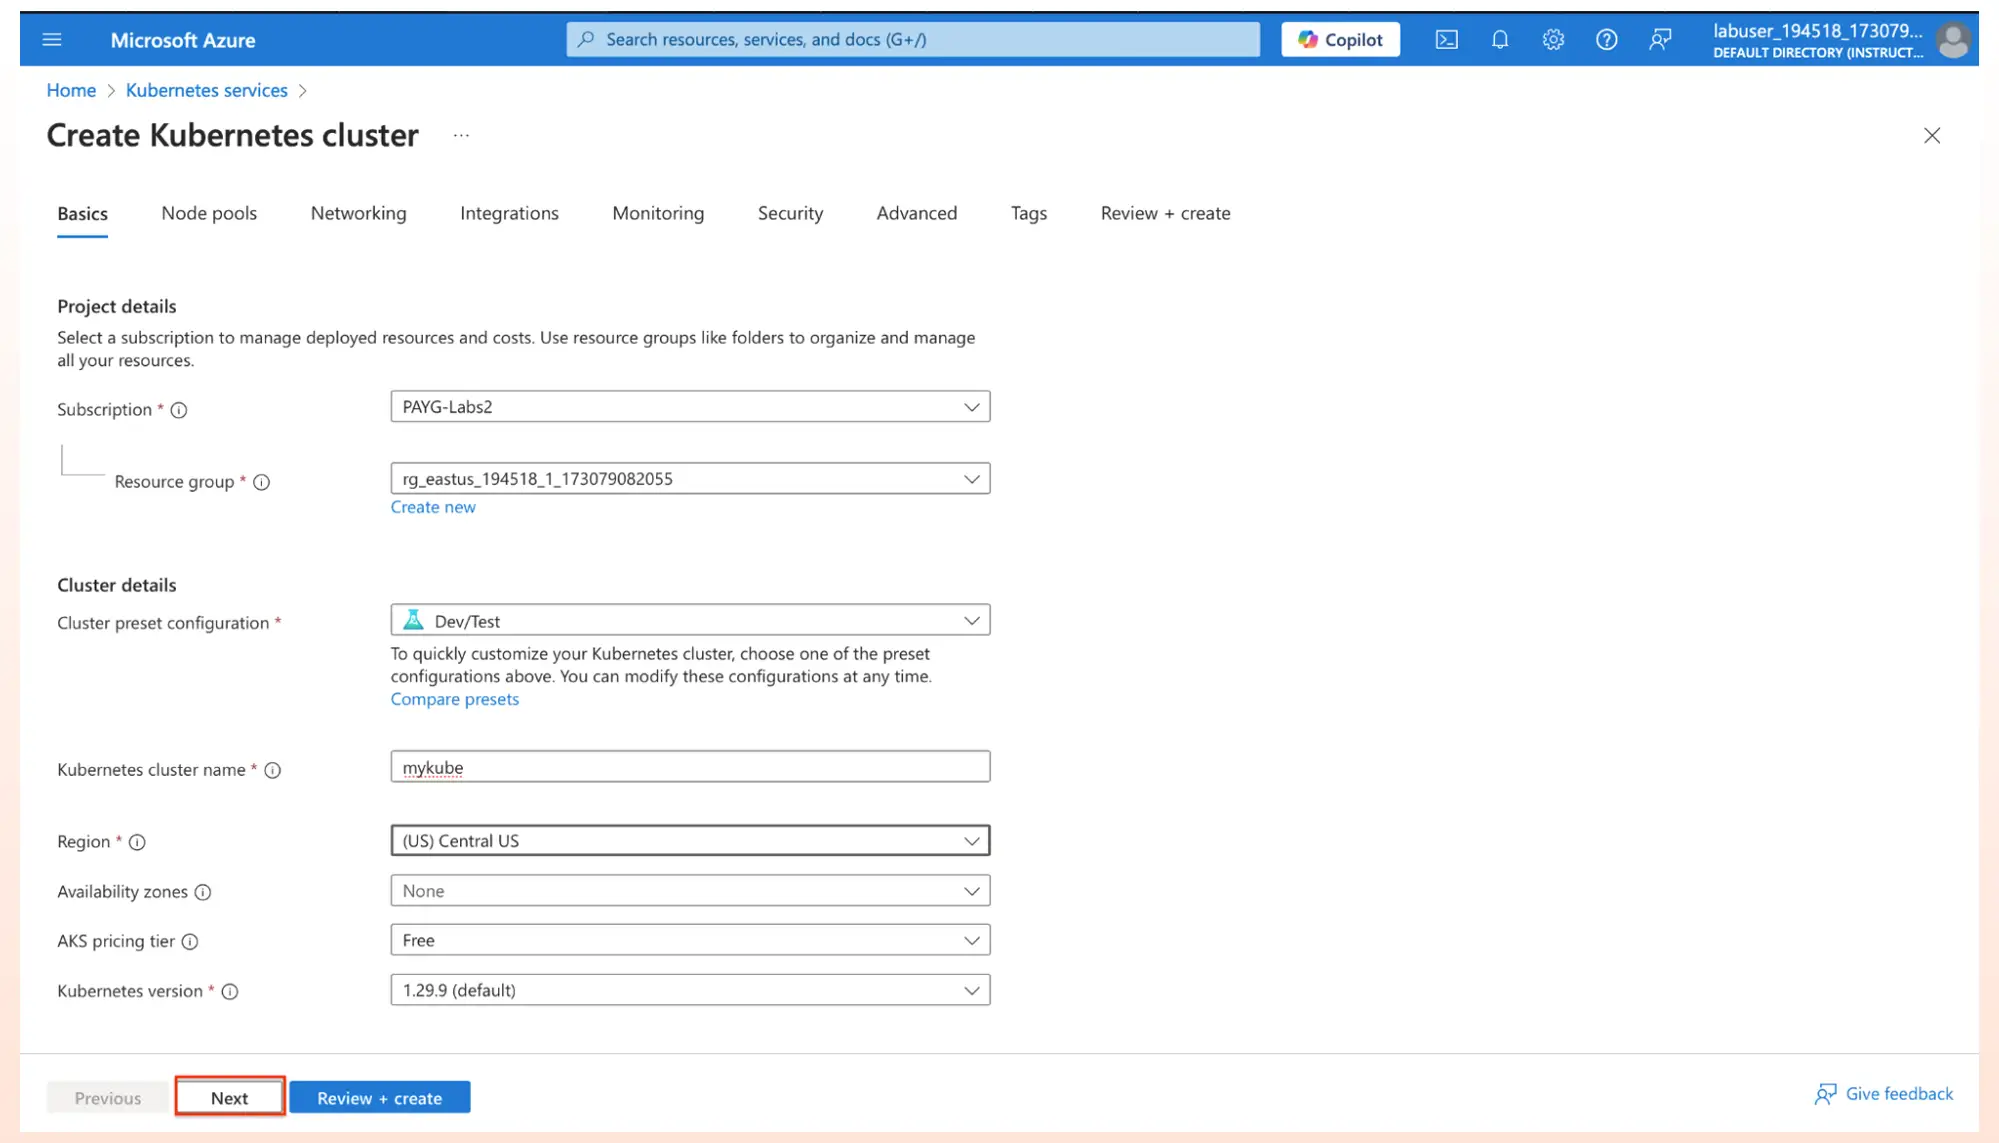This screenshot has width=1999, height=1143.
Task: Open portal settings gear
Action: coord(1553,40)
